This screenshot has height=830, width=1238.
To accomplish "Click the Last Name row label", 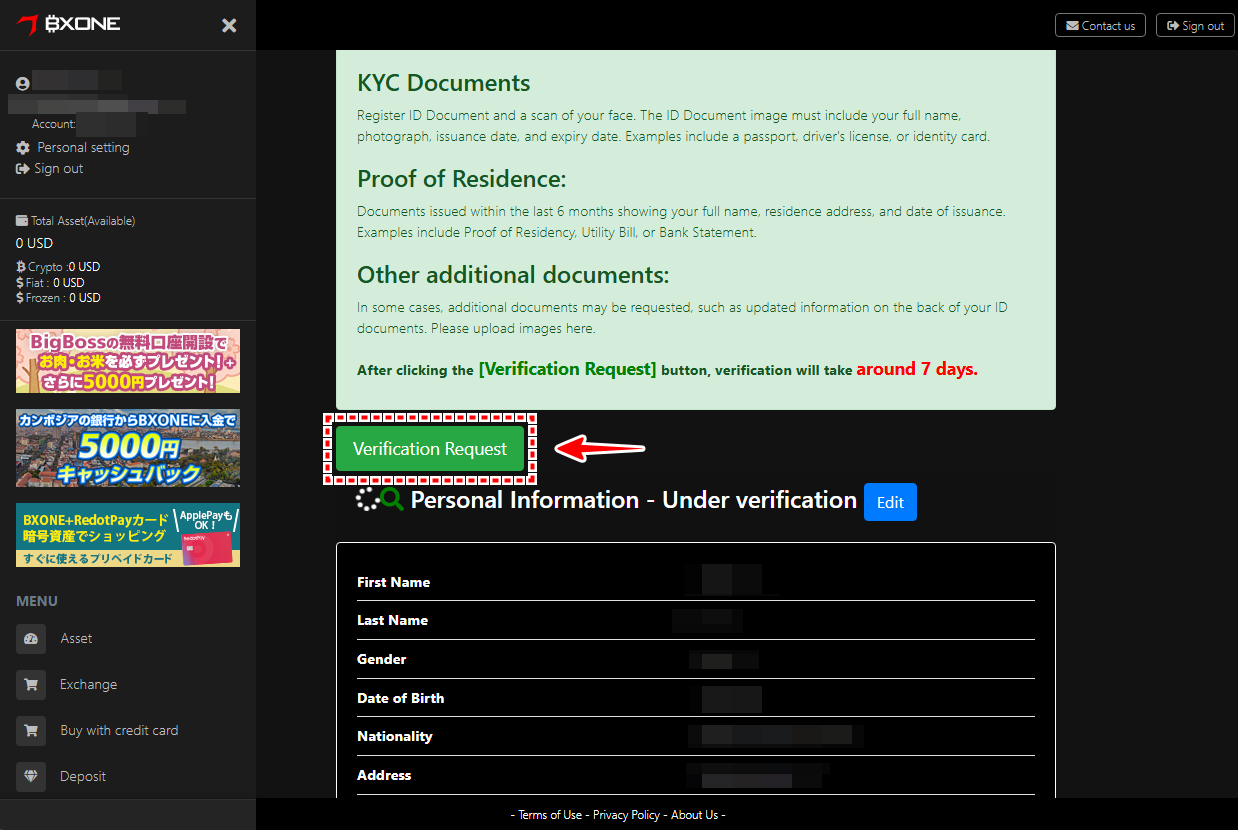I will coord(392,620).
